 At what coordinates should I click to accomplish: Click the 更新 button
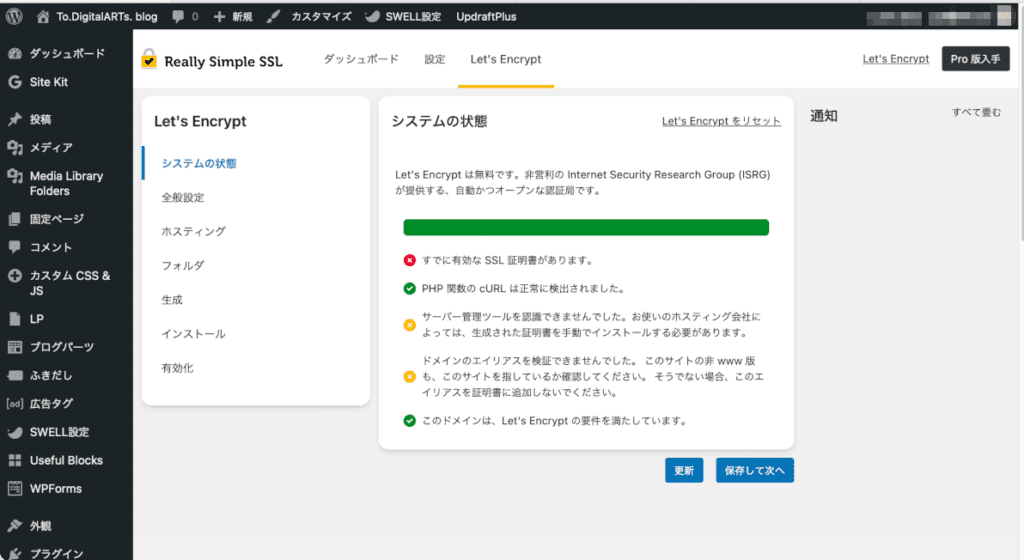(684, 471)
